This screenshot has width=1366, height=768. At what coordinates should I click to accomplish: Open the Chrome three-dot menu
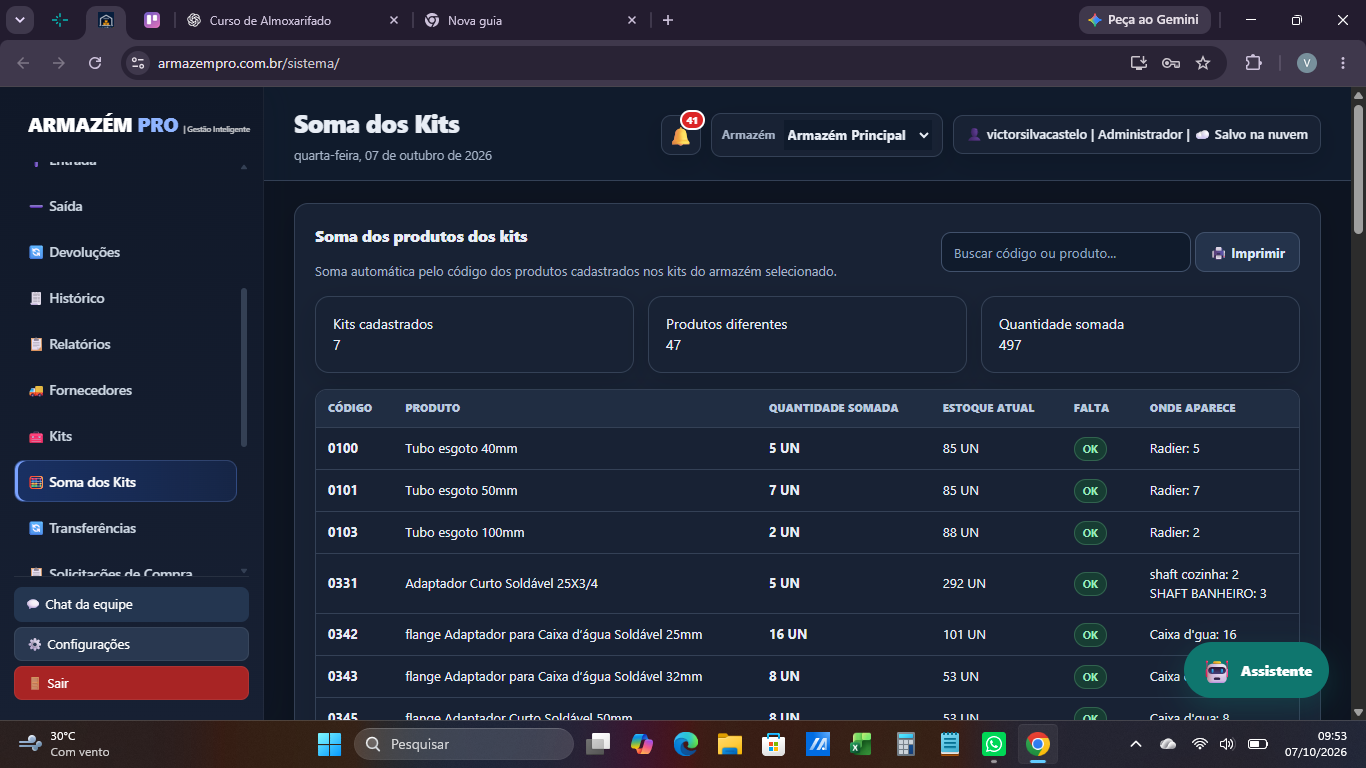pos(1343,63)
